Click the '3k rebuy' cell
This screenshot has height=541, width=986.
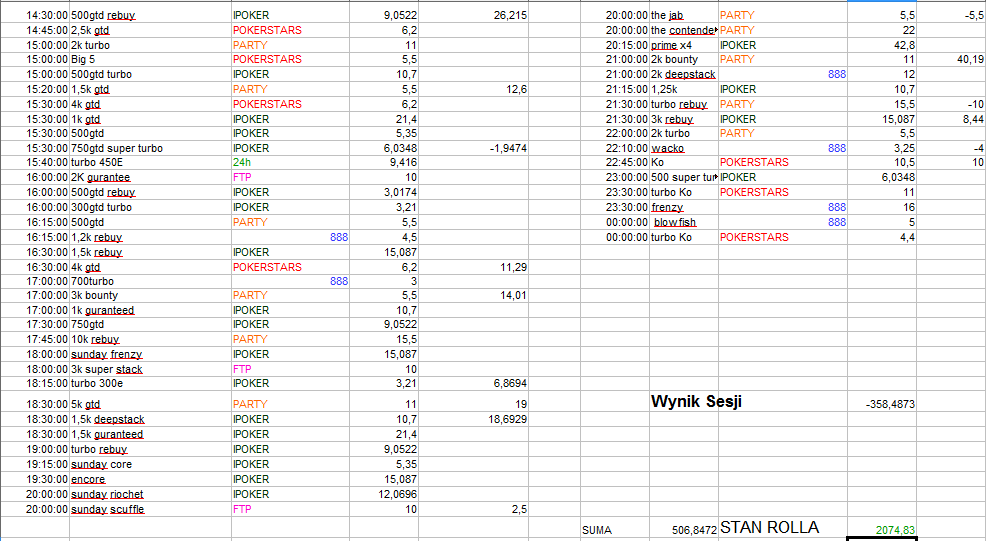coord(684,120)
